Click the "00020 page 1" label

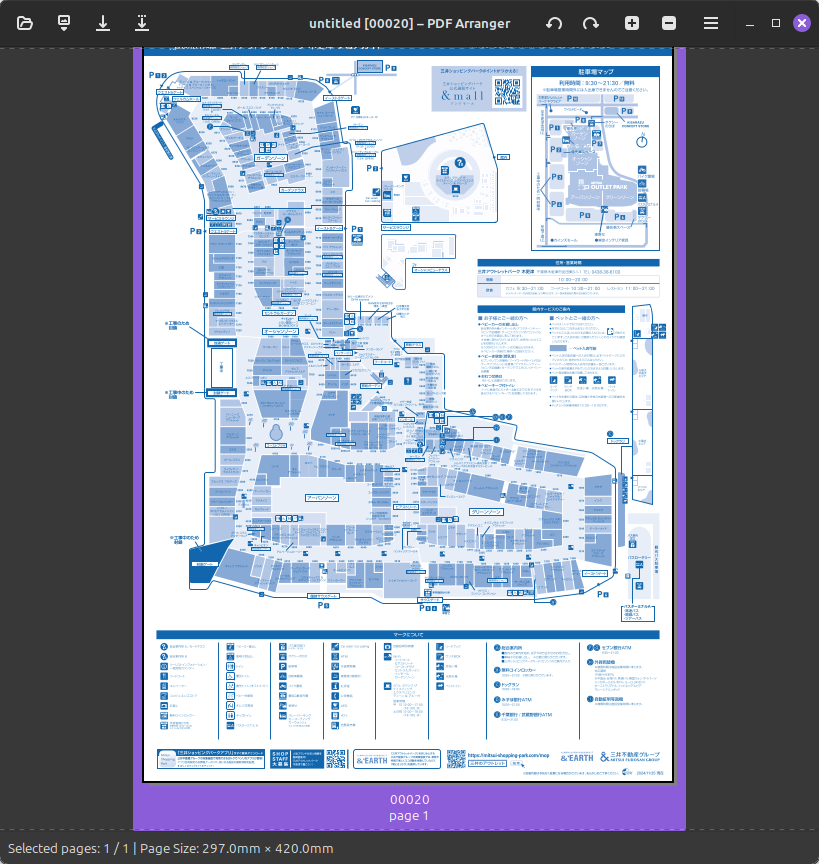(x=409, y=807)
